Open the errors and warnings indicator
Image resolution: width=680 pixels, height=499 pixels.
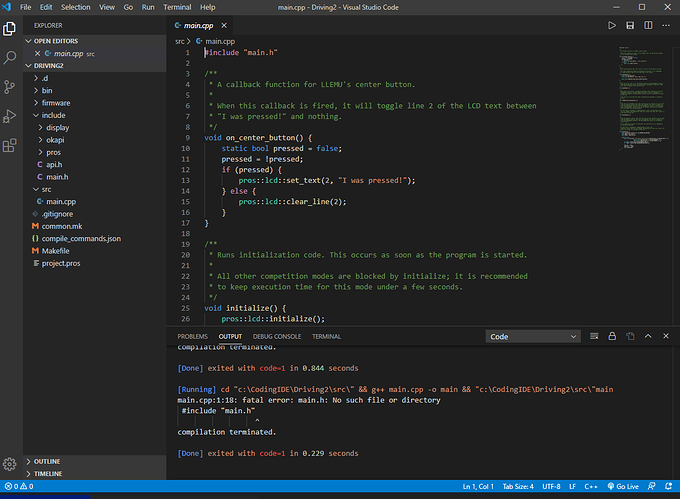(19, 486)
